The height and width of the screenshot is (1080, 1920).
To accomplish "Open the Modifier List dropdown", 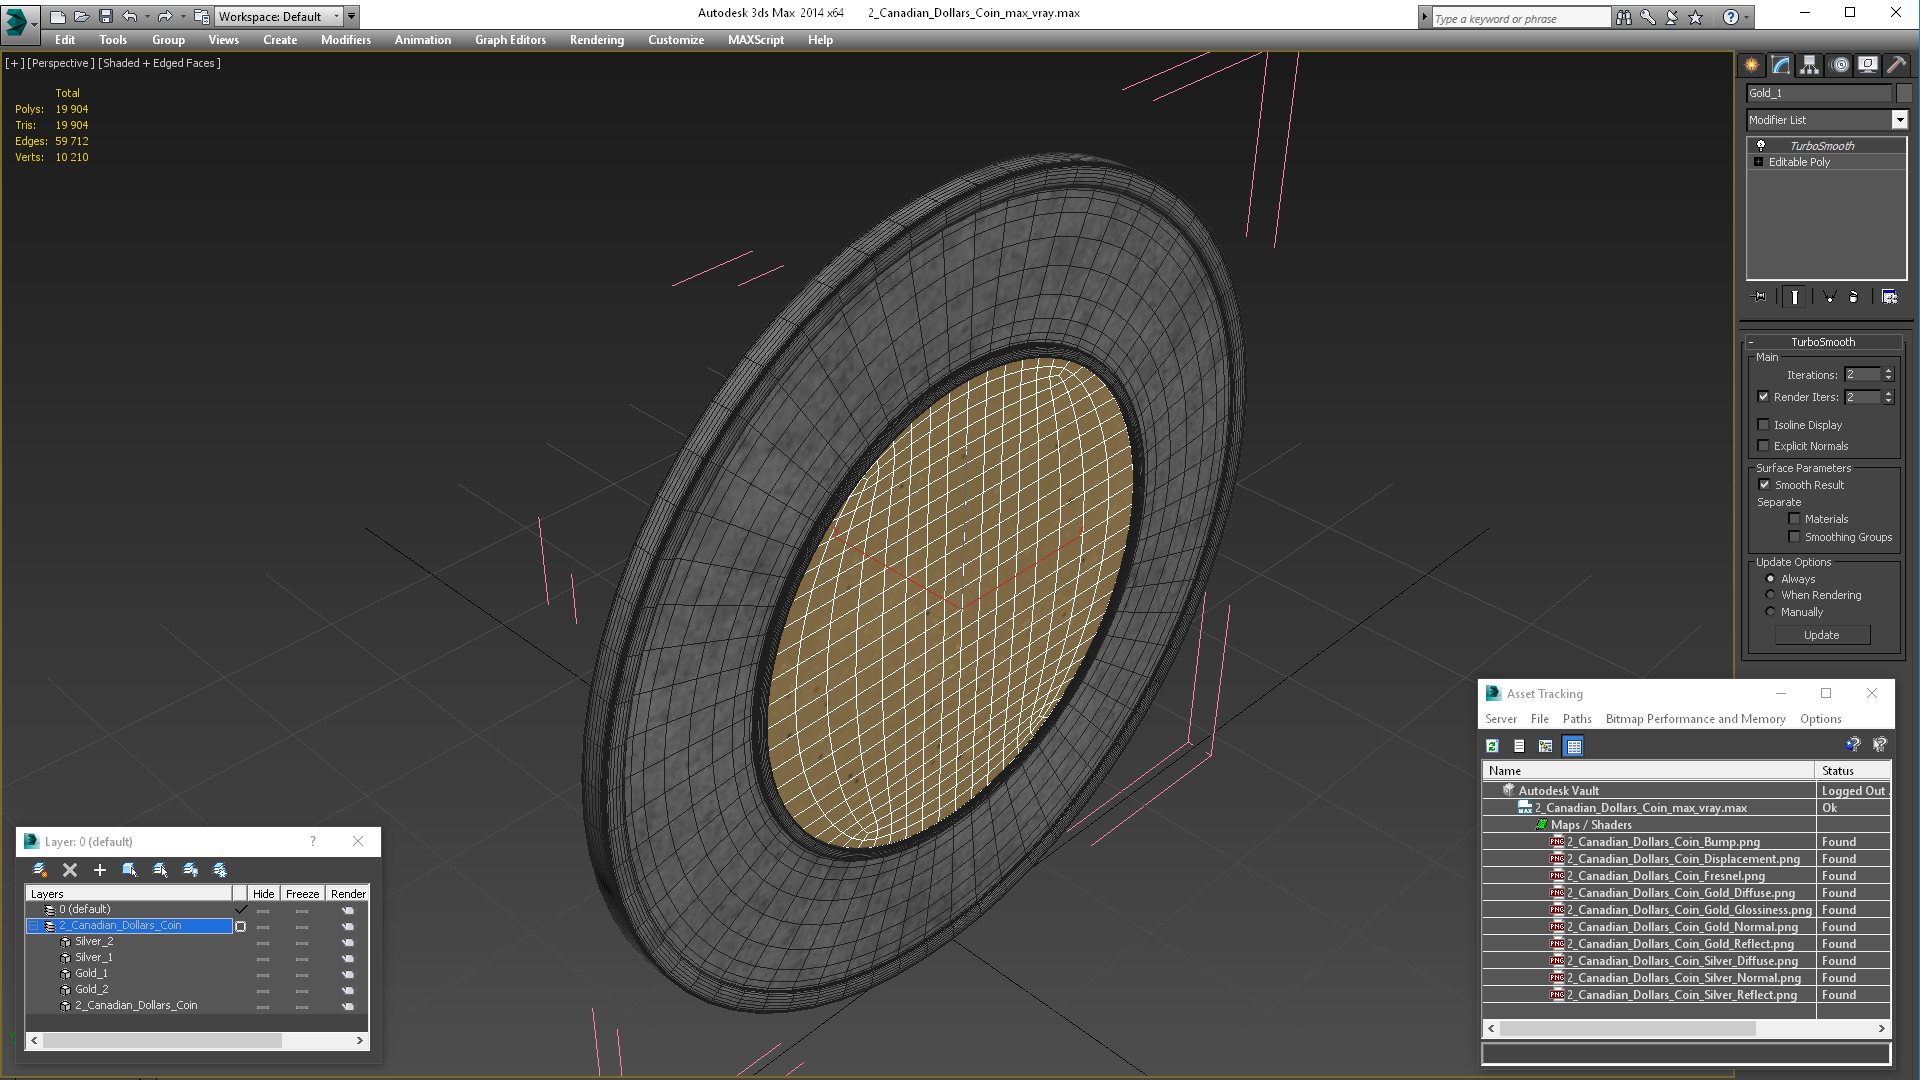I will [x=1899, y=120].
